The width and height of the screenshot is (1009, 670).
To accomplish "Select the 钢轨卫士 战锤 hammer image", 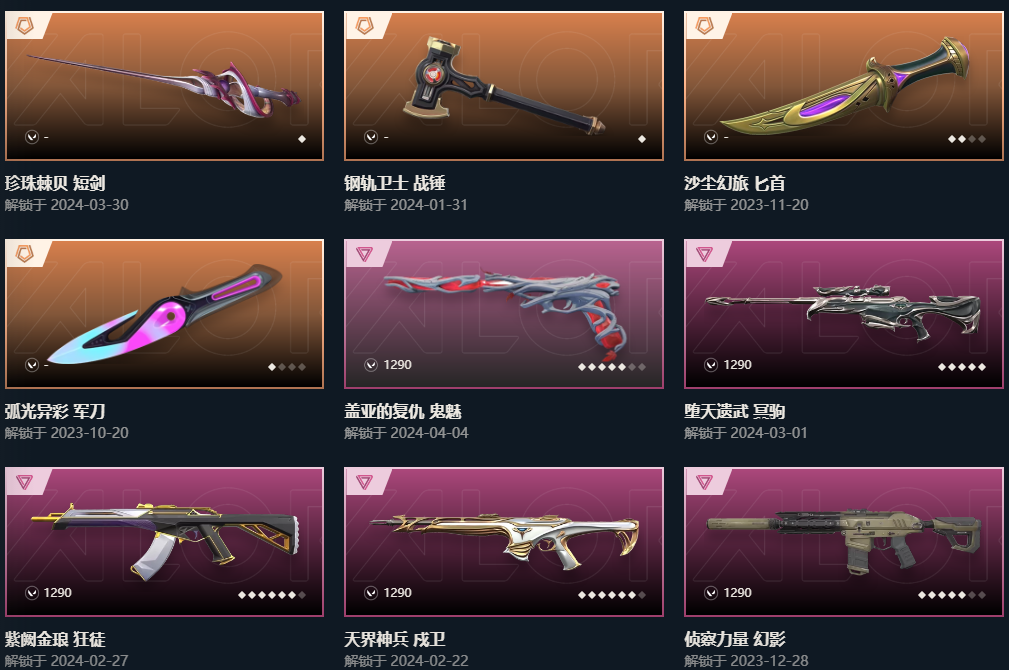I will pos(504,86).
